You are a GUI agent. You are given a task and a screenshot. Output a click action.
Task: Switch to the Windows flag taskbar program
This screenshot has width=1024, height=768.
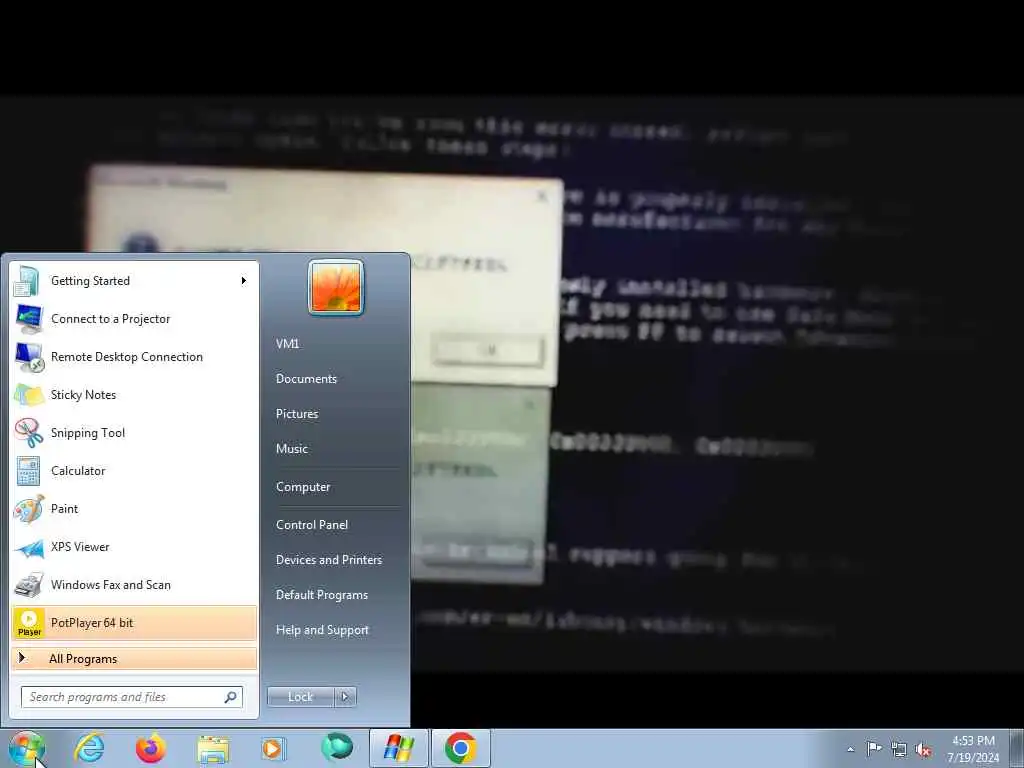point(398,748)
